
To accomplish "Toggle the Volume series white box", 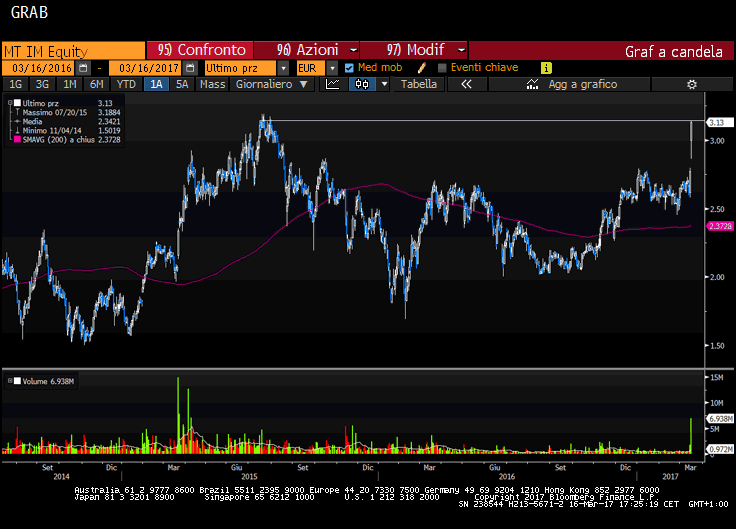I will point(17,381).
